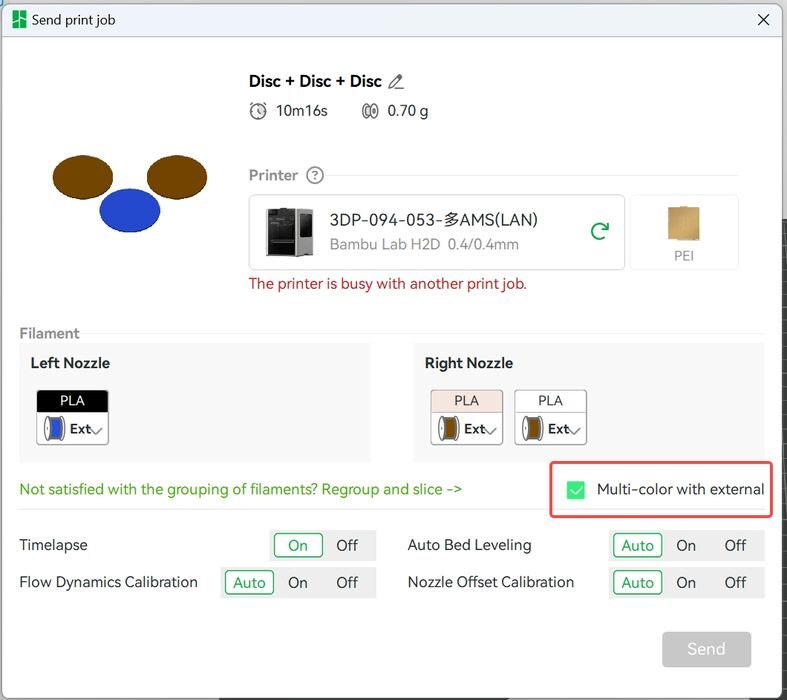
Task: Open second Right Nozzle Ext filament dropdown
Action: pos(576,430)
